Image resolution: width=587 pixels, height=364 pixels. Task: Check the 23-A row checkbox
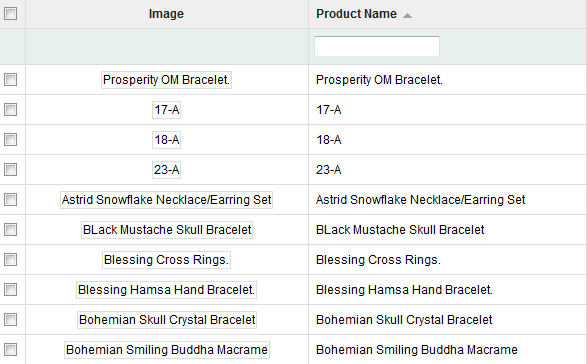click(x=10, y=169)
